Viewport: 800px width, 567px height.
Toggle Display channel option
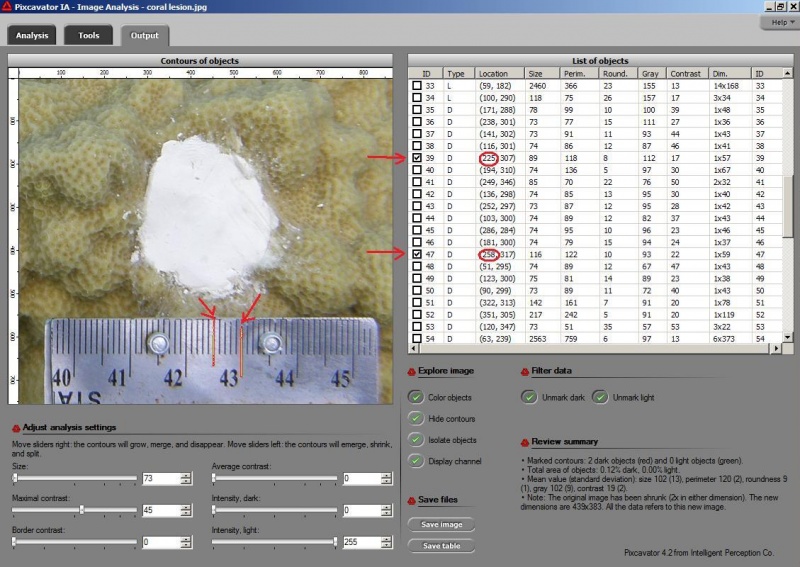416,461
